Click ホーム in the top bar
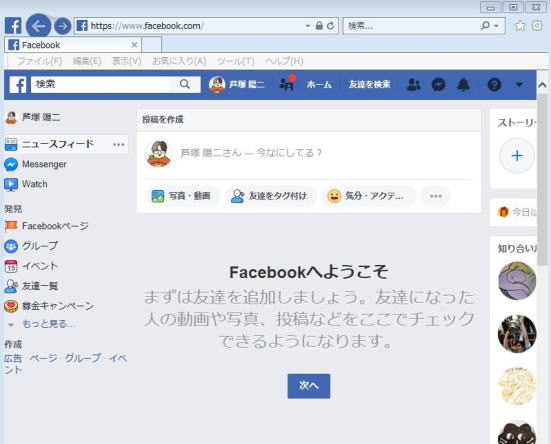This screenshot has width=551, height=444. [319, 85]
